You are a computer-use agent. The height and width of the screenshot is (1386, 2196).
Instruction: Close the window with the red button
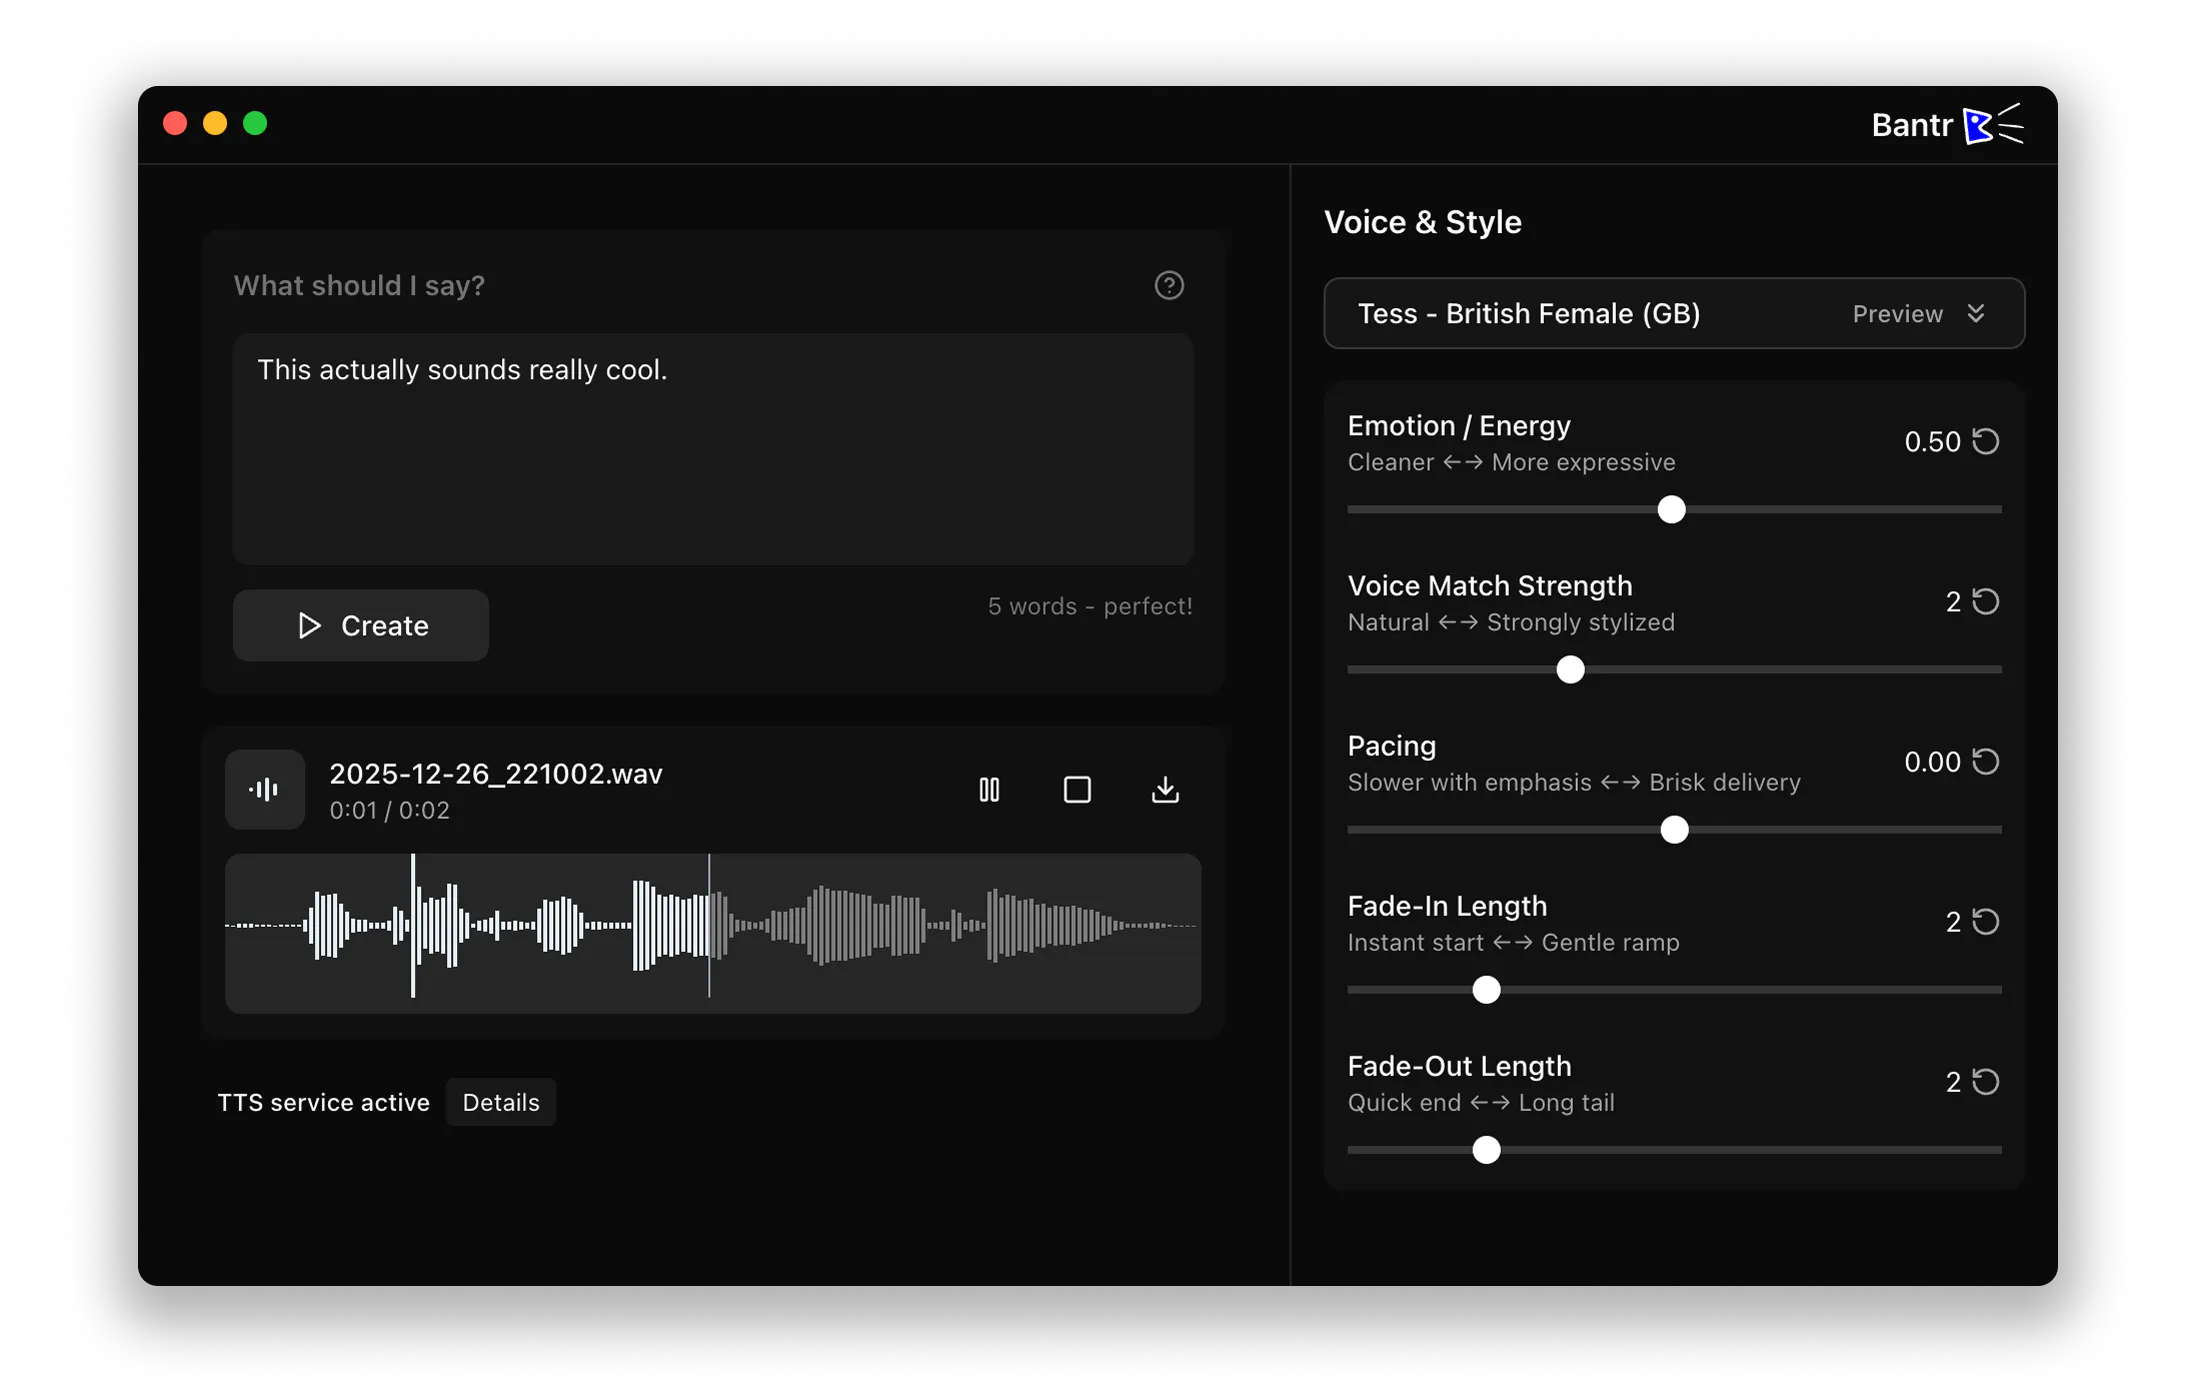pyautogui.click(x=175, y=123)
